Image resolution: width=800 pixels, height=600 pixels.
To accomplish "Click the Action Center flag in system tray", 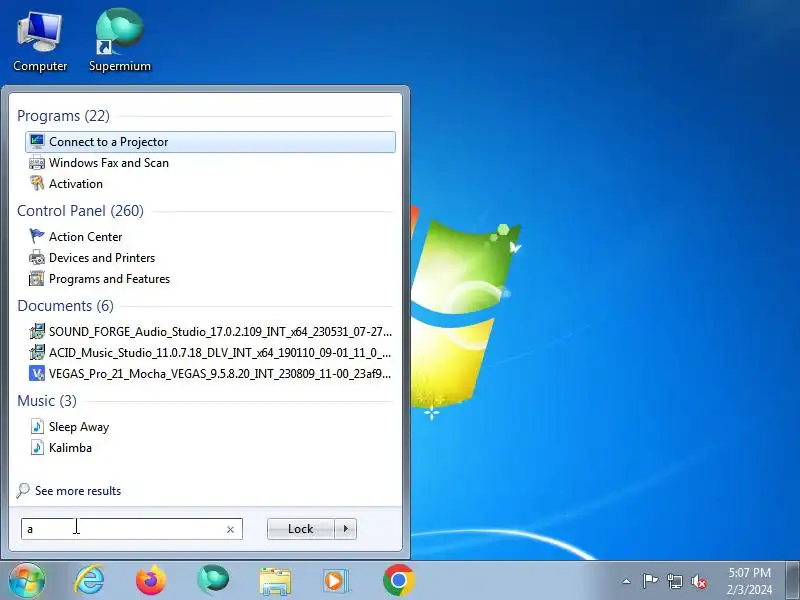I will [x=650, y=581].
